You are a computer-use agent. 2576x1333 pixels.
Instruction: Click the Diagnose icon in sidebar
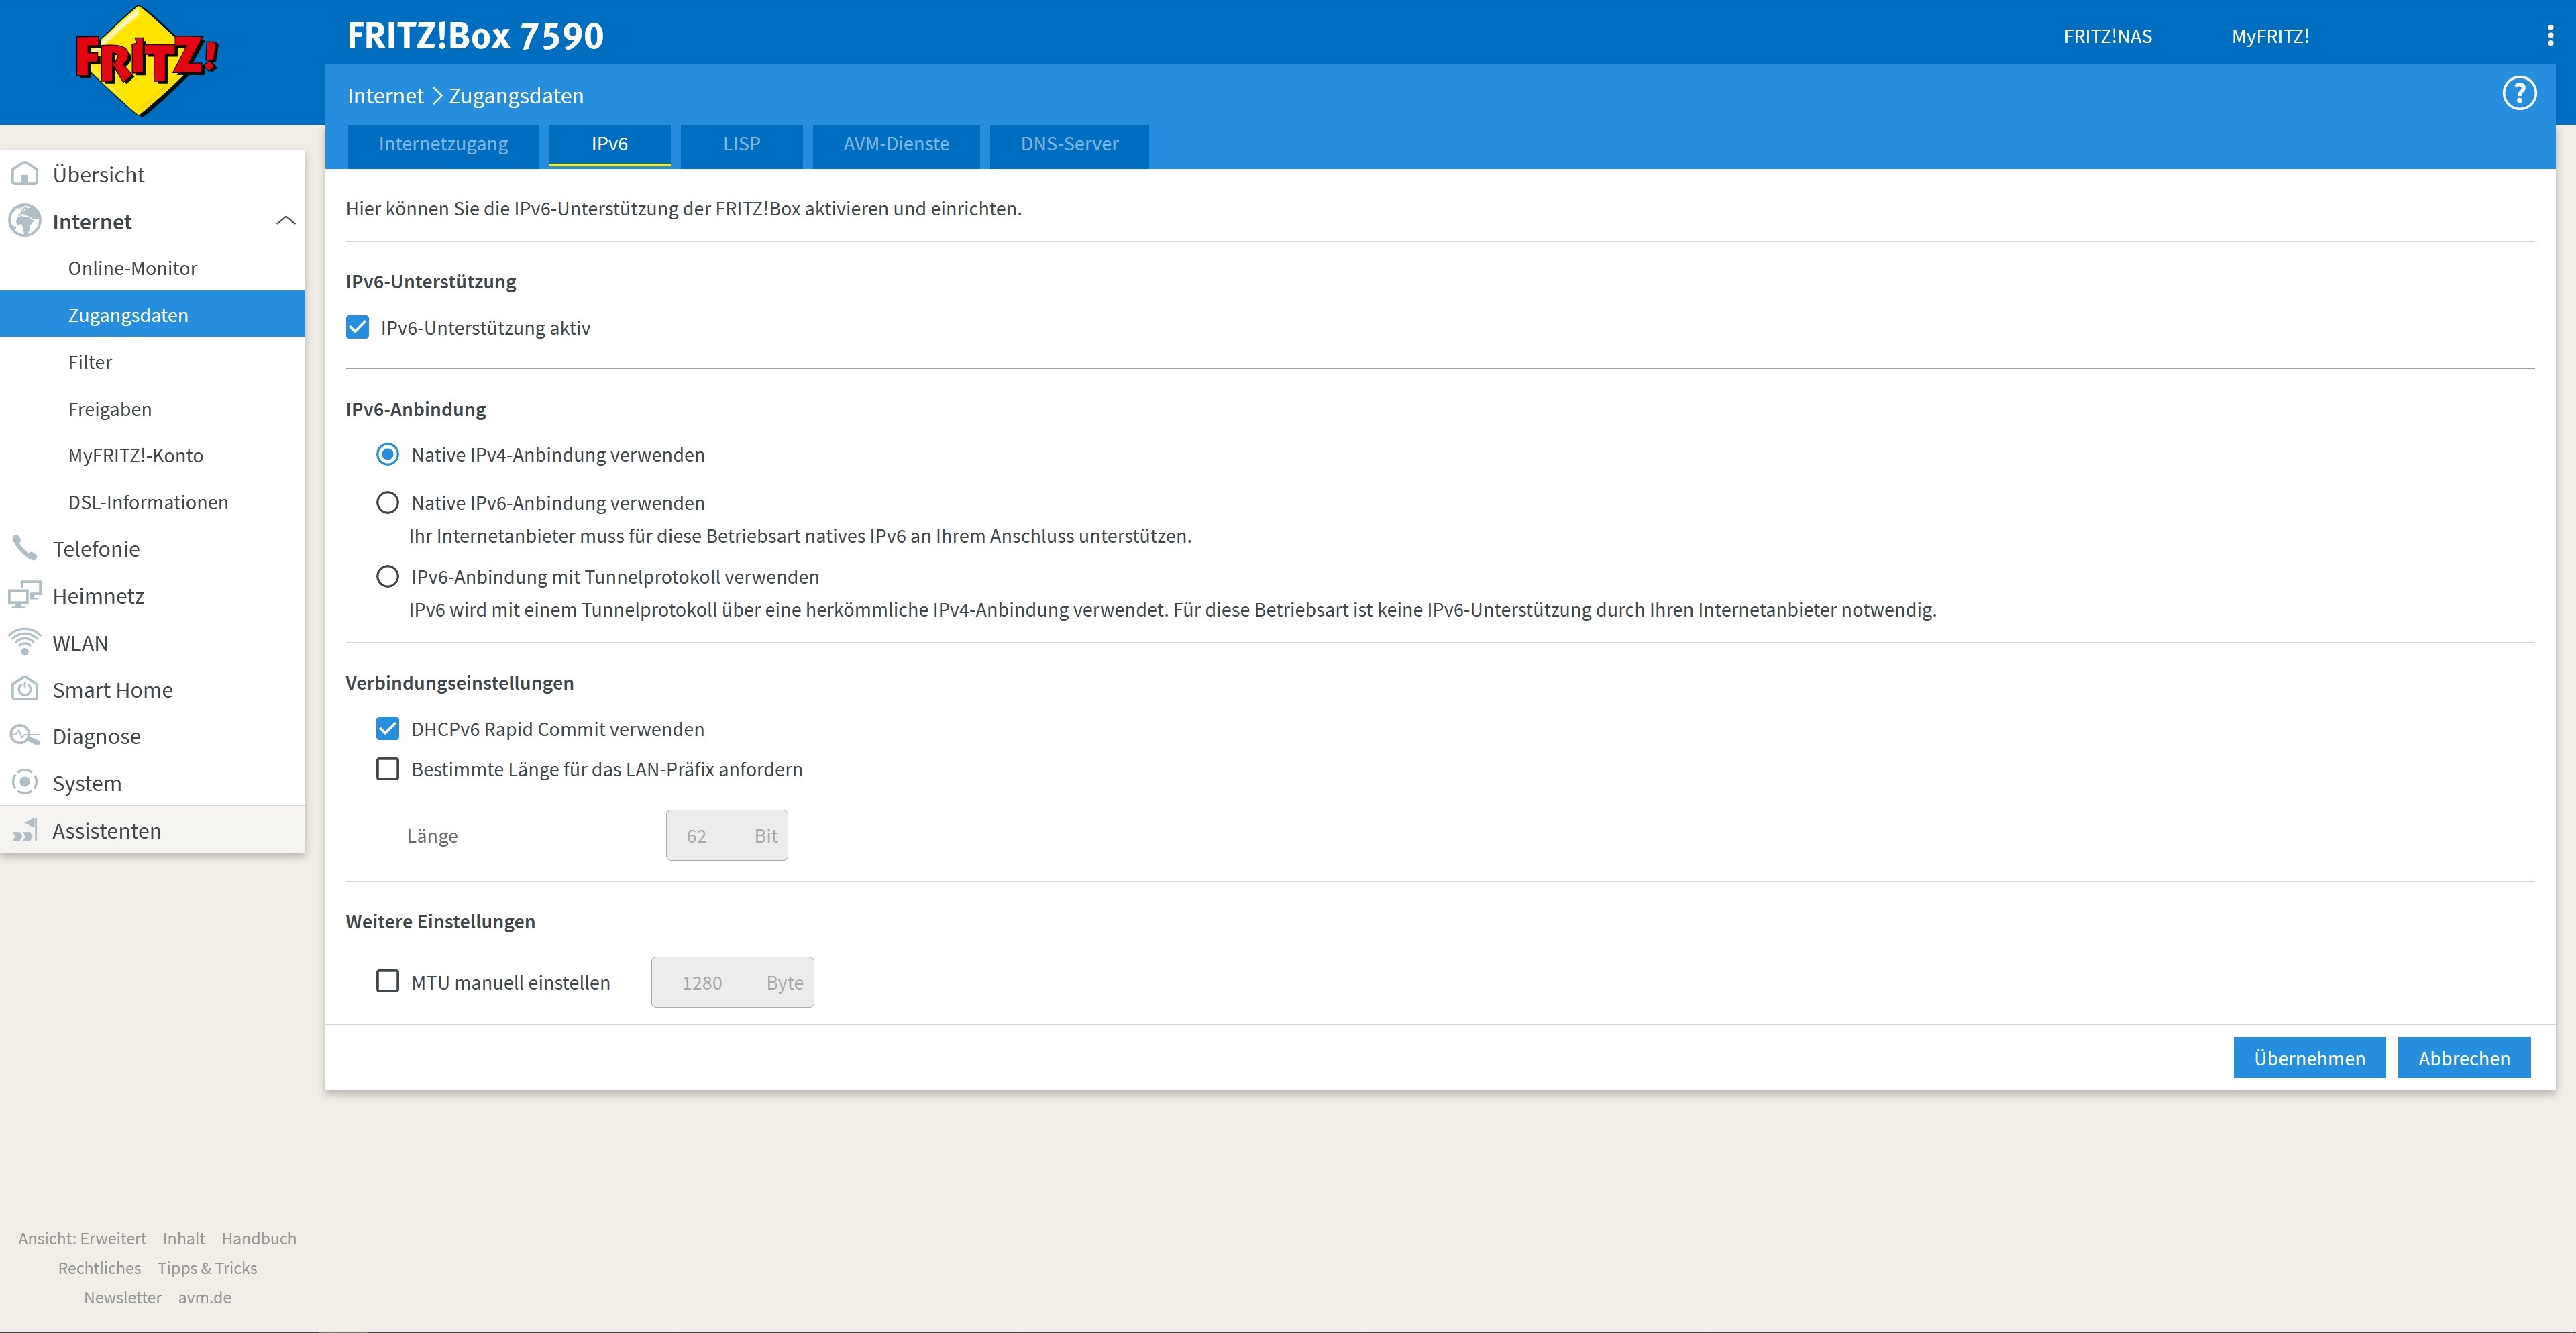point(25,736)
